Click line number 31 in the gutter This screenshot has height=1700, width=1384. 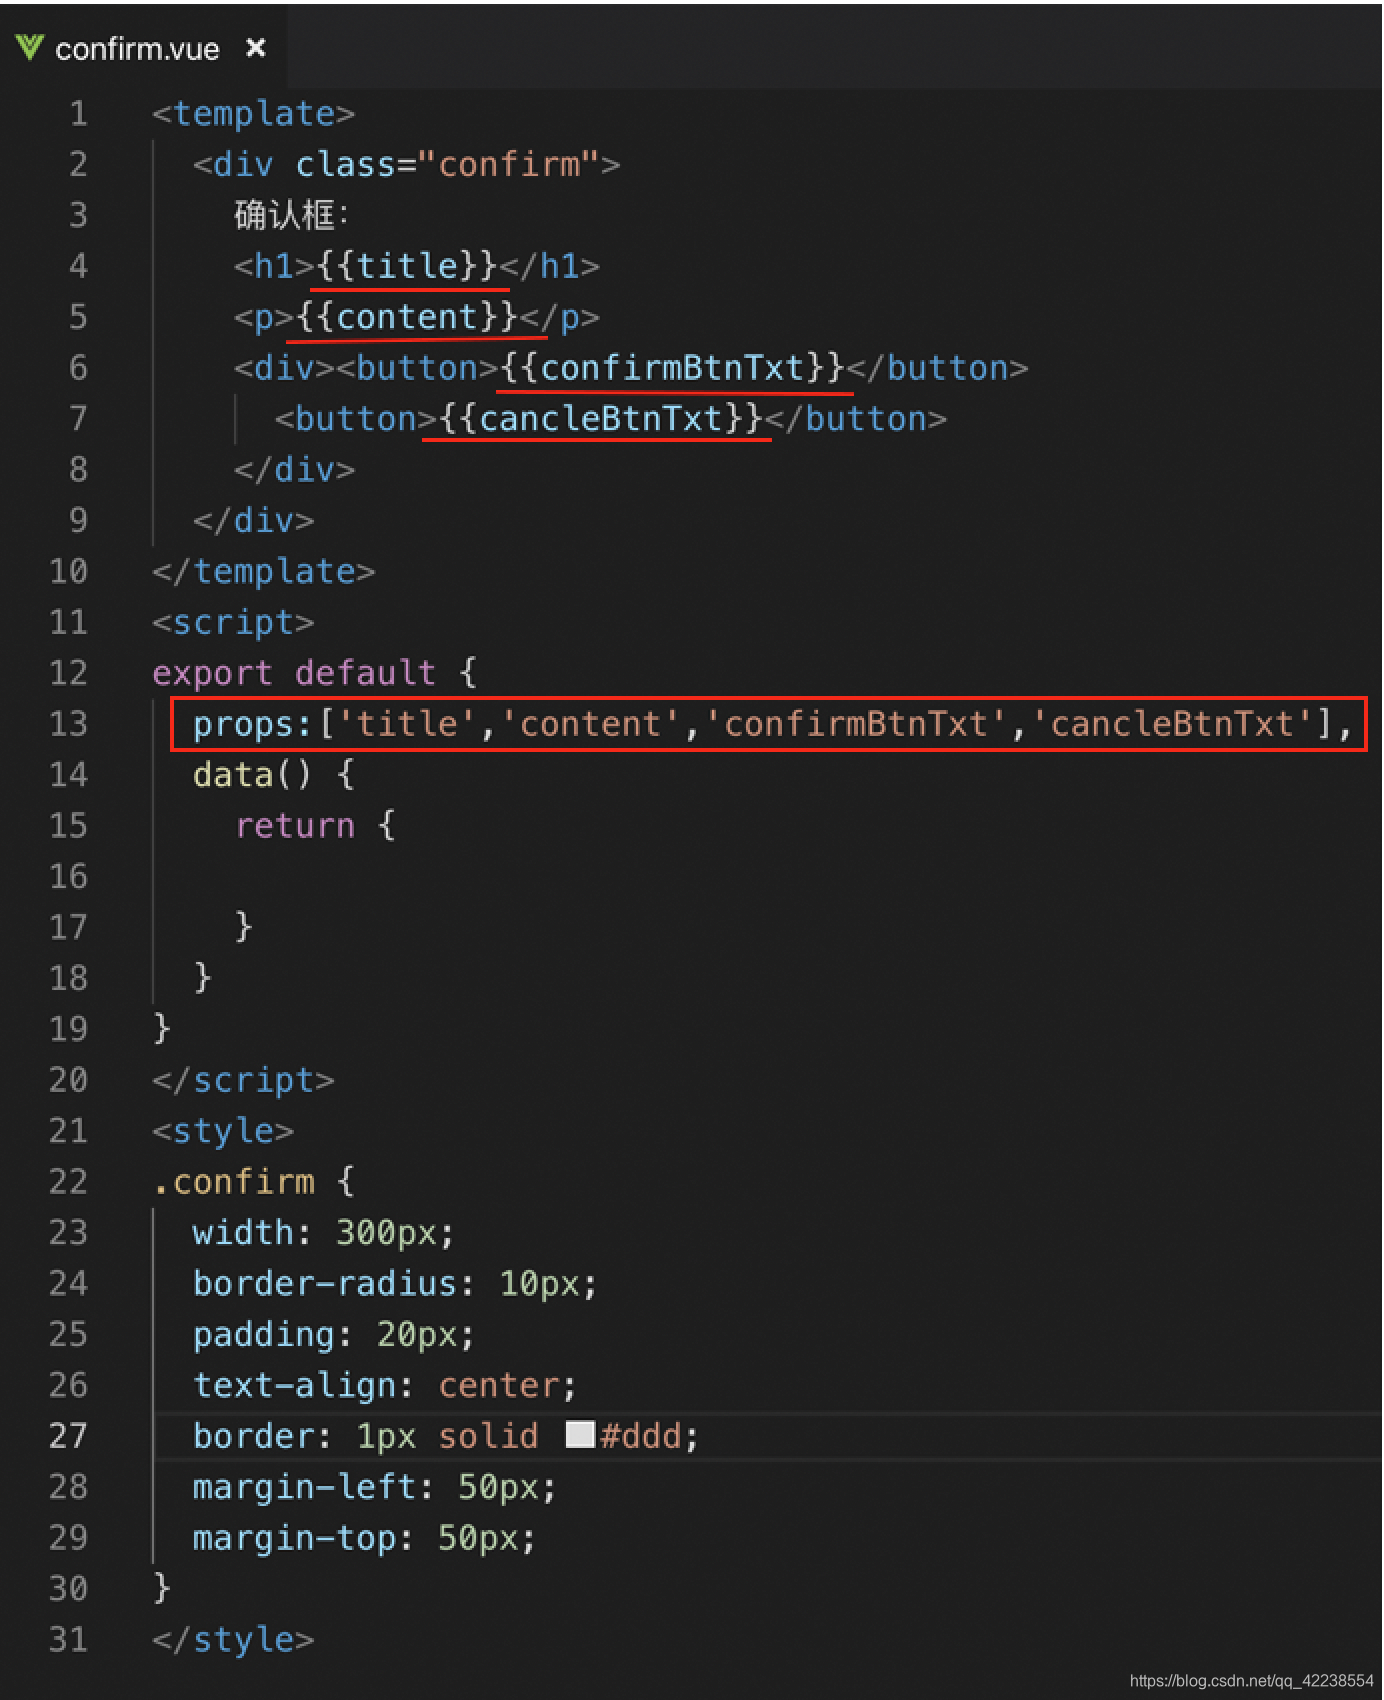coord(68,1639)
